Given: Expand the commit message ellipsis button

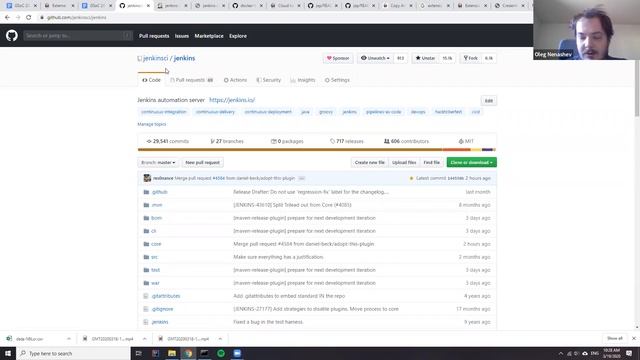Looking at the screenshot, I should (302, 178).
